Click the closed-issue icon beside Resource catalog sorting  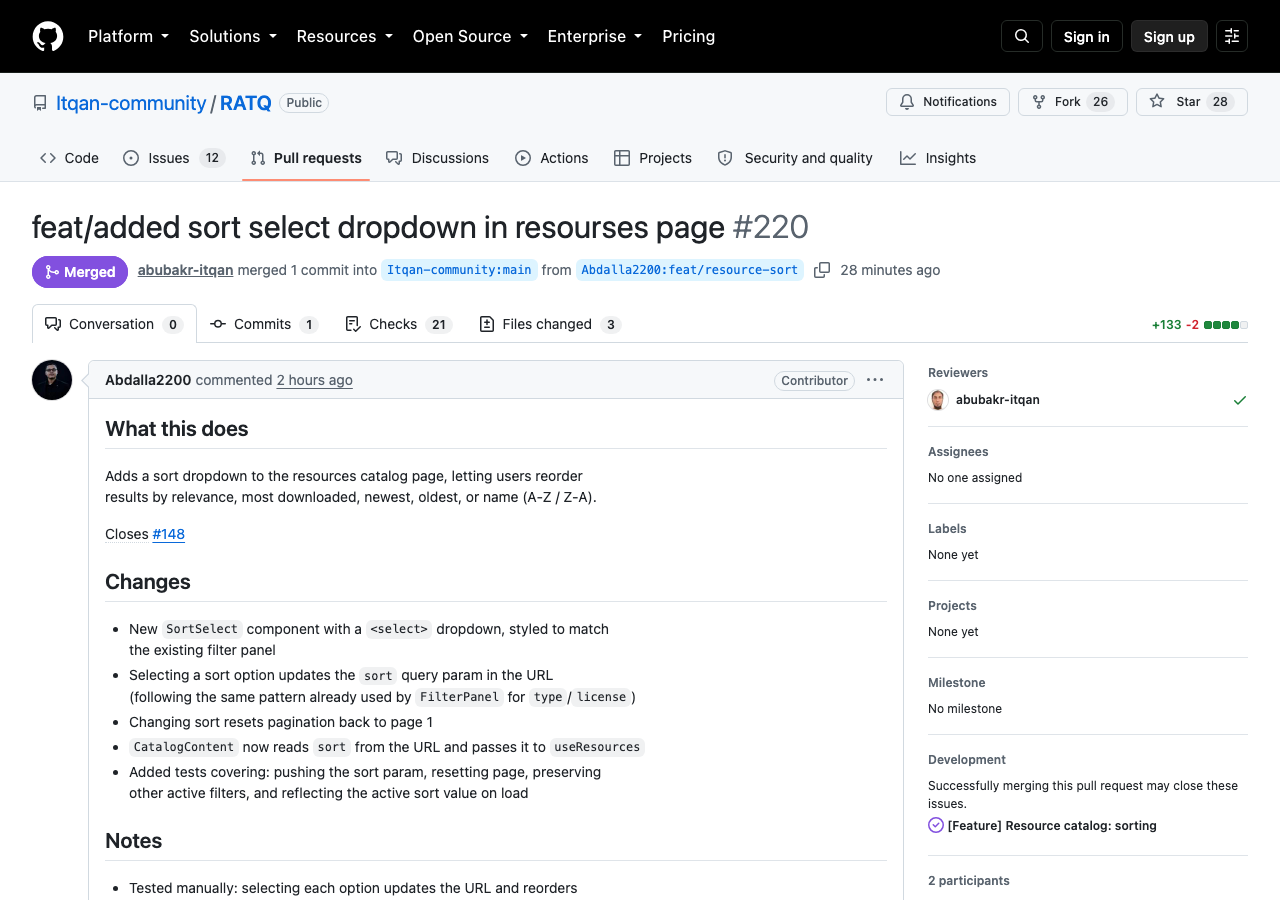936,825
